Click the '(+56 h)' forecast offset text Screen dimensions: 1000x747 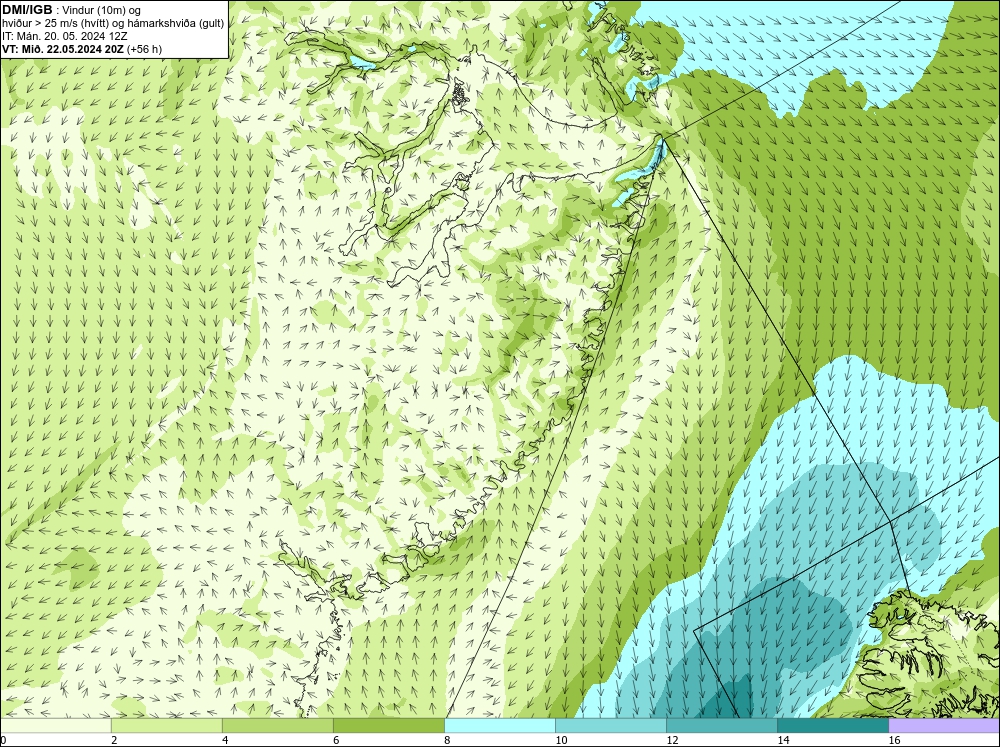[x=145, y=48]
